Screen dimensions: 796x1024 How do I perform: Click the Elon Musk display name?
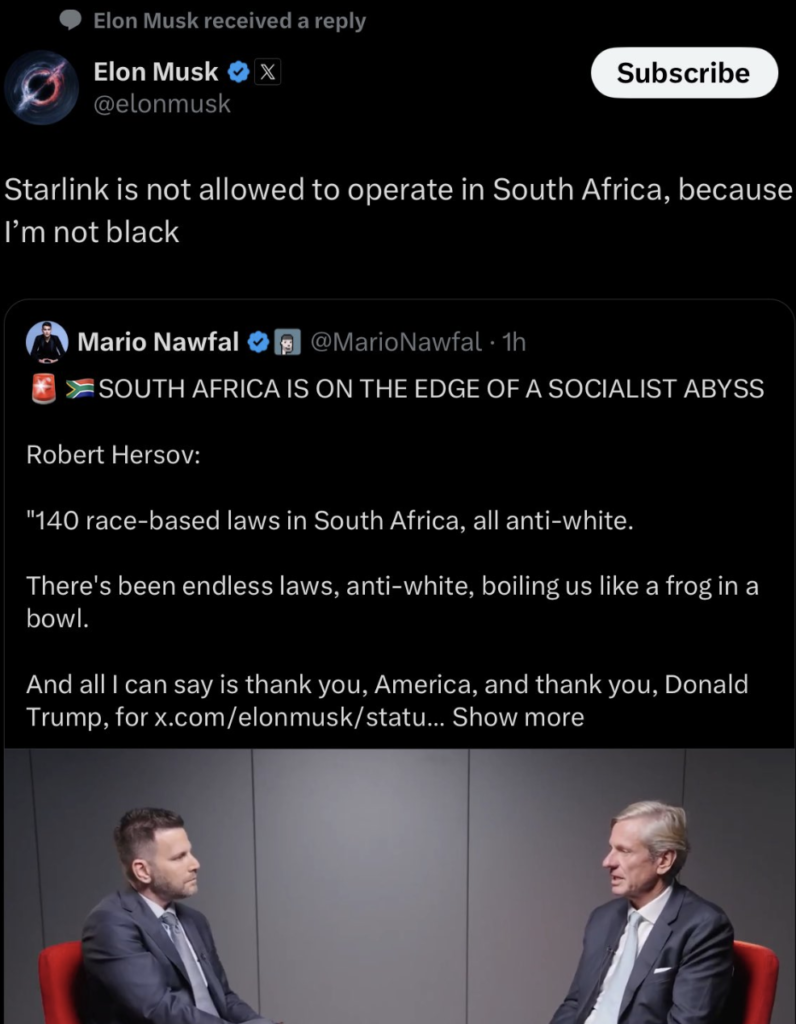(x=155, y=72)
